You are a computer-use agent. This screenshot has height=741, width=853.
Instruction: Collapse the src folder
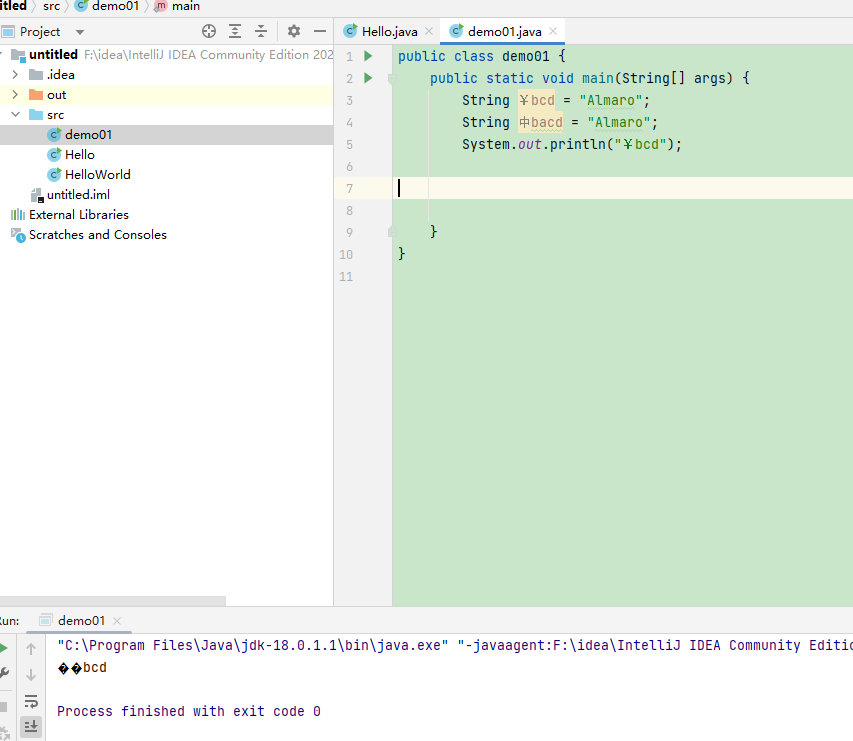click(15, 115)
